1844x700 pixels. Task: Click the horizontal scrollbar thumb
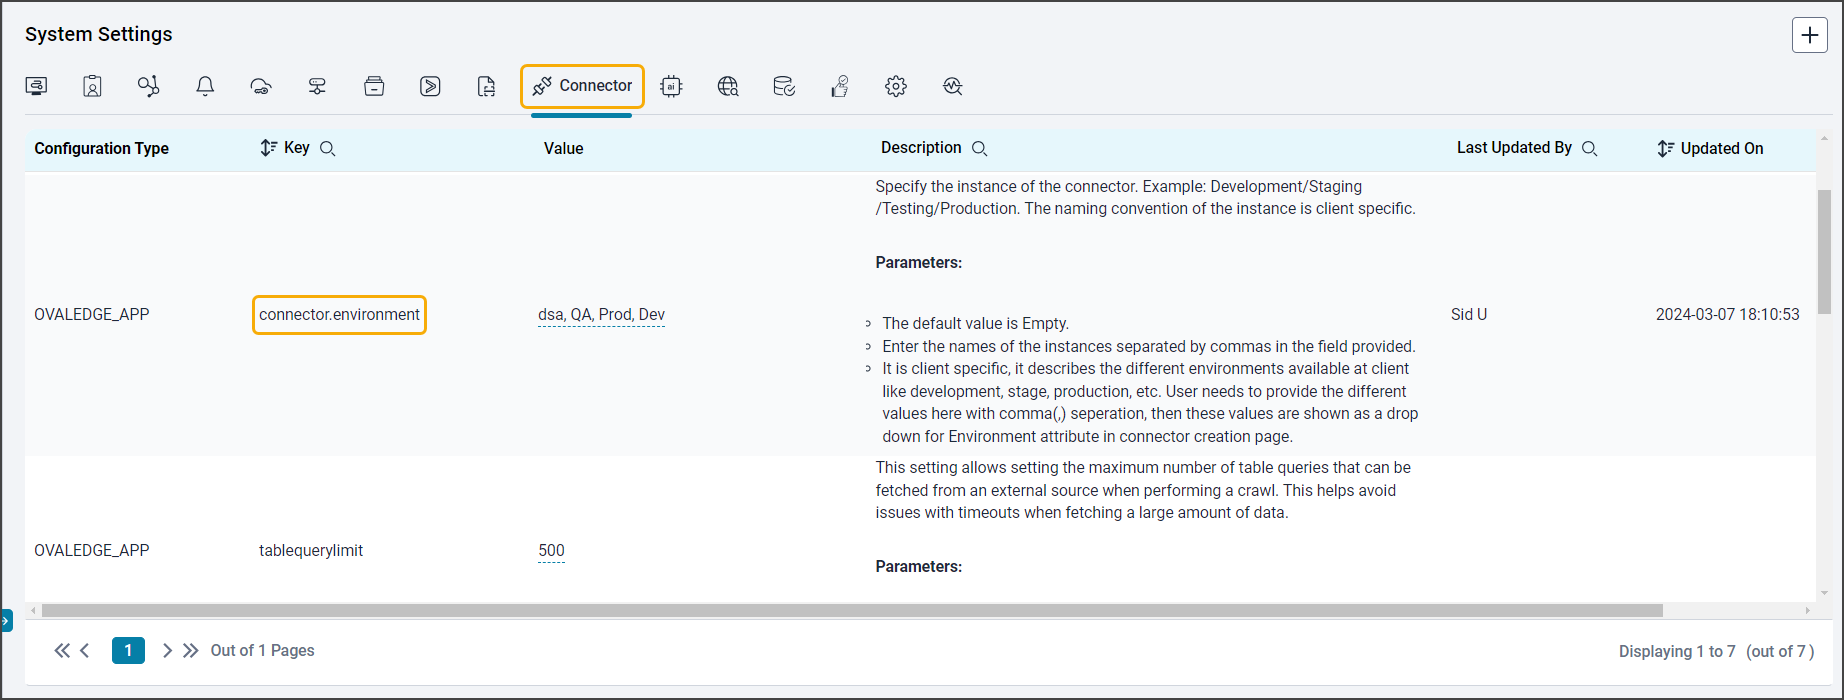pos(852,610)
